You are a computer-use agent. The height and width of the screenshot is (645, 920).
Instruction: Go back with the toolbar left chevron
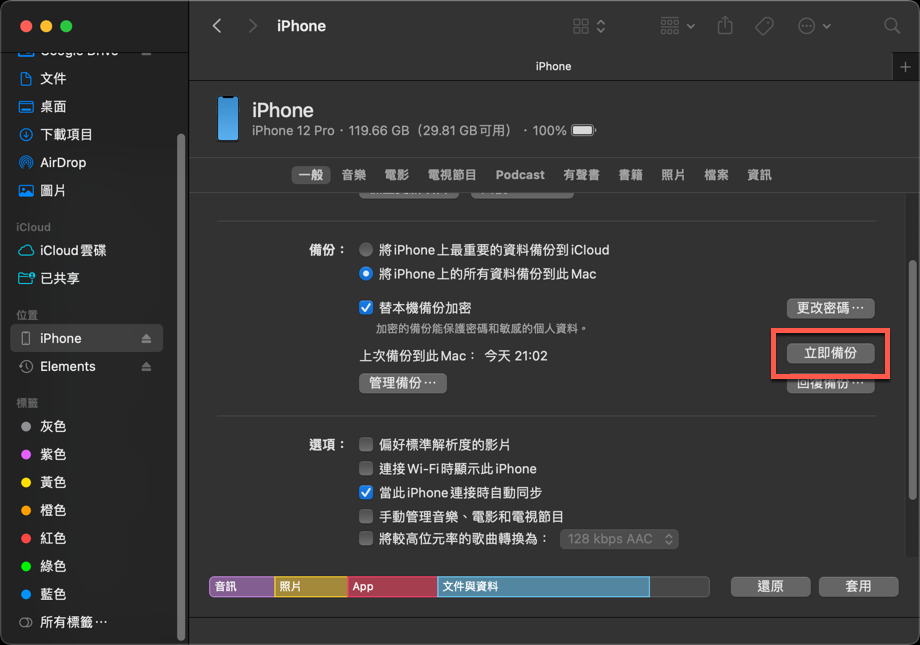[217, 26]
